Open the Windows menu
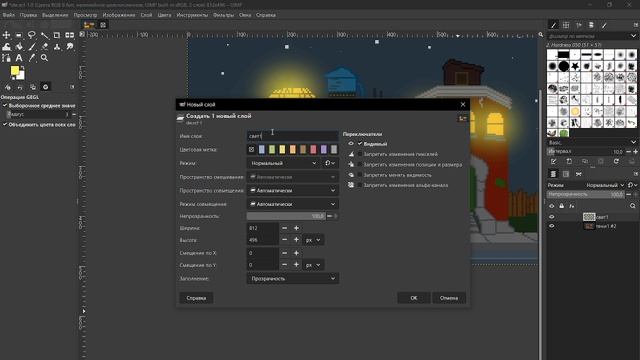The height and width of the screenshot is (360, 640). [x=245, y=15]
